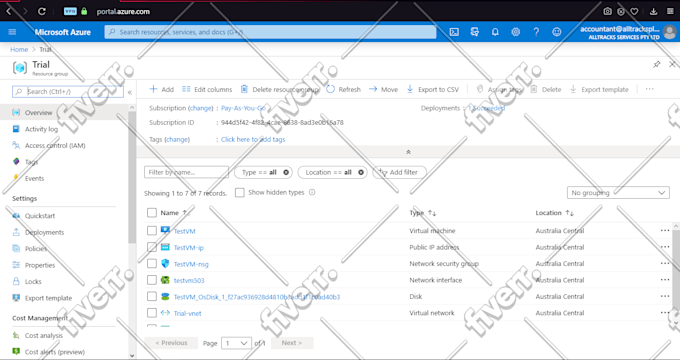
Task: Click the browser snapshot camera icon
Action: pyautogui.click(x=608, y=11)
